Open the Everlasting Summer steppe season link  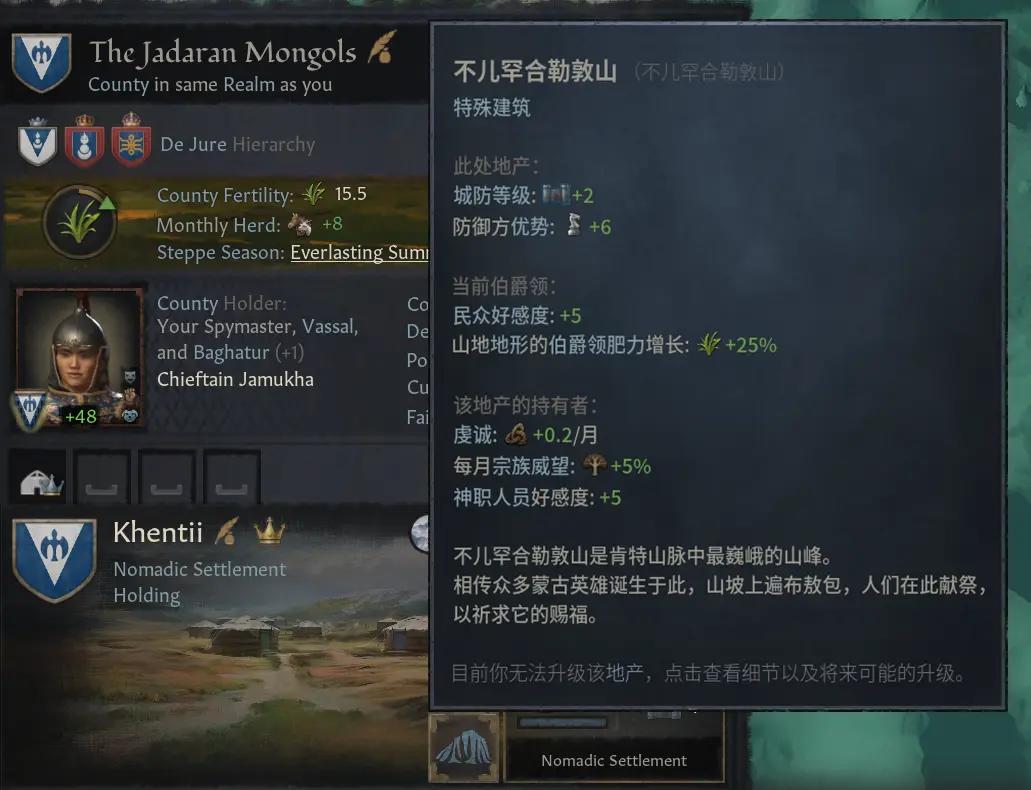tap(359, 253)
